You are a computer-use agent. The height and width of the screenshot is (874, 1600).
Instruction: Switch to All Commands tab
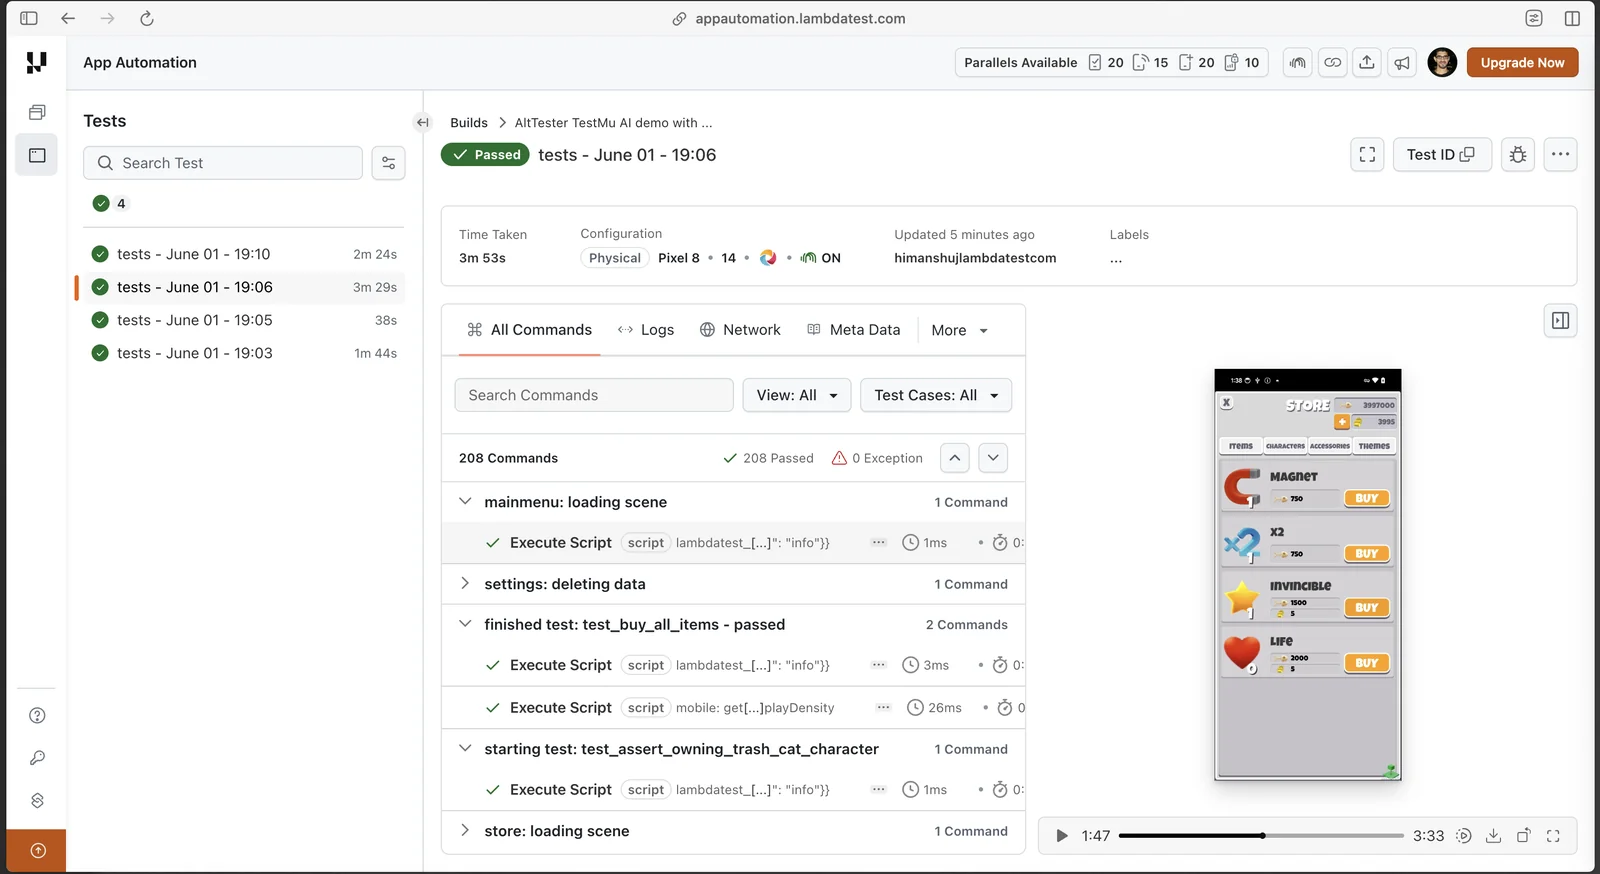(x=530, y=330)
